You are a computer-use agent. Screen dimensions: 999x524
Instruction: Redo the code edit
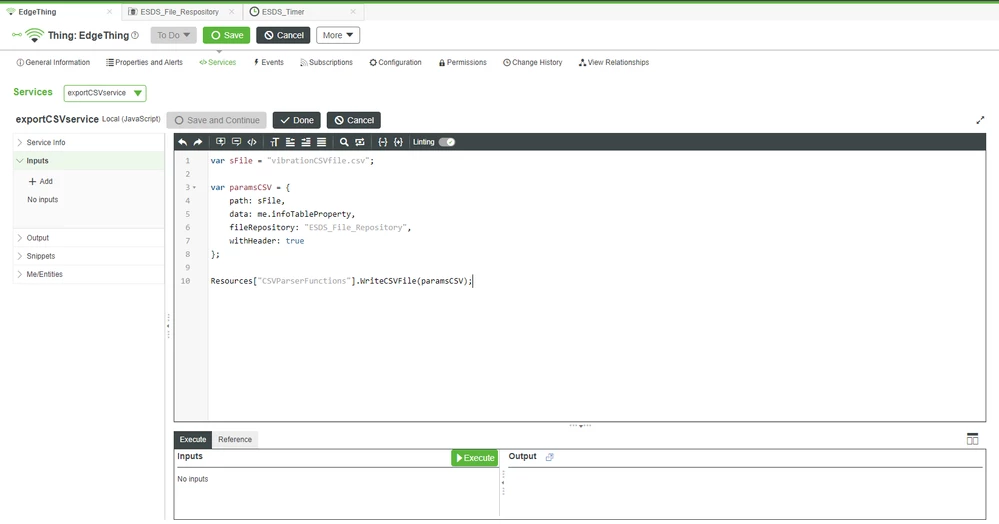[x=198, y=142]
